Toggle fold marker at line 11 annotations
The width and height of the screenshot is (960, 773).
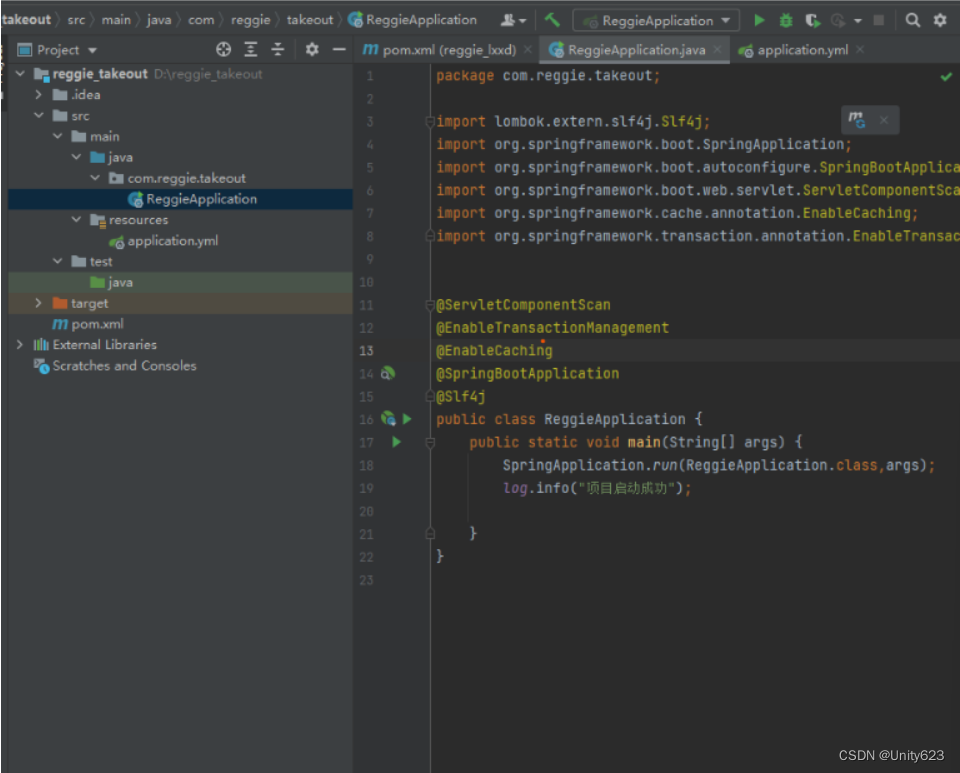(430, 305)
